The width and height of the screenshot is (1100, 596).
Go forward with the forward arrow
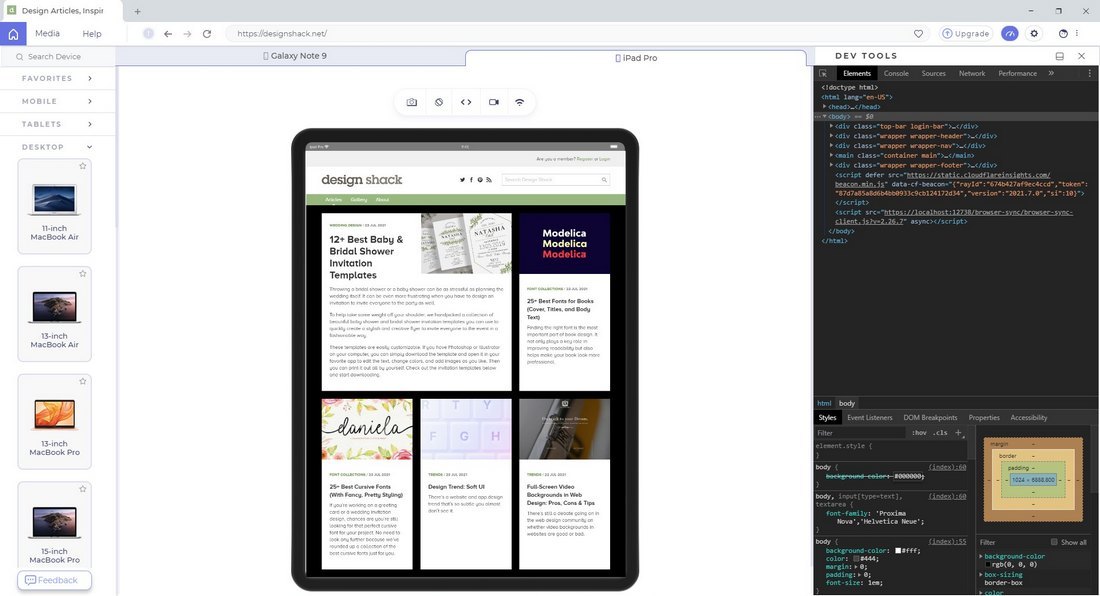click(x=187, y=34)
